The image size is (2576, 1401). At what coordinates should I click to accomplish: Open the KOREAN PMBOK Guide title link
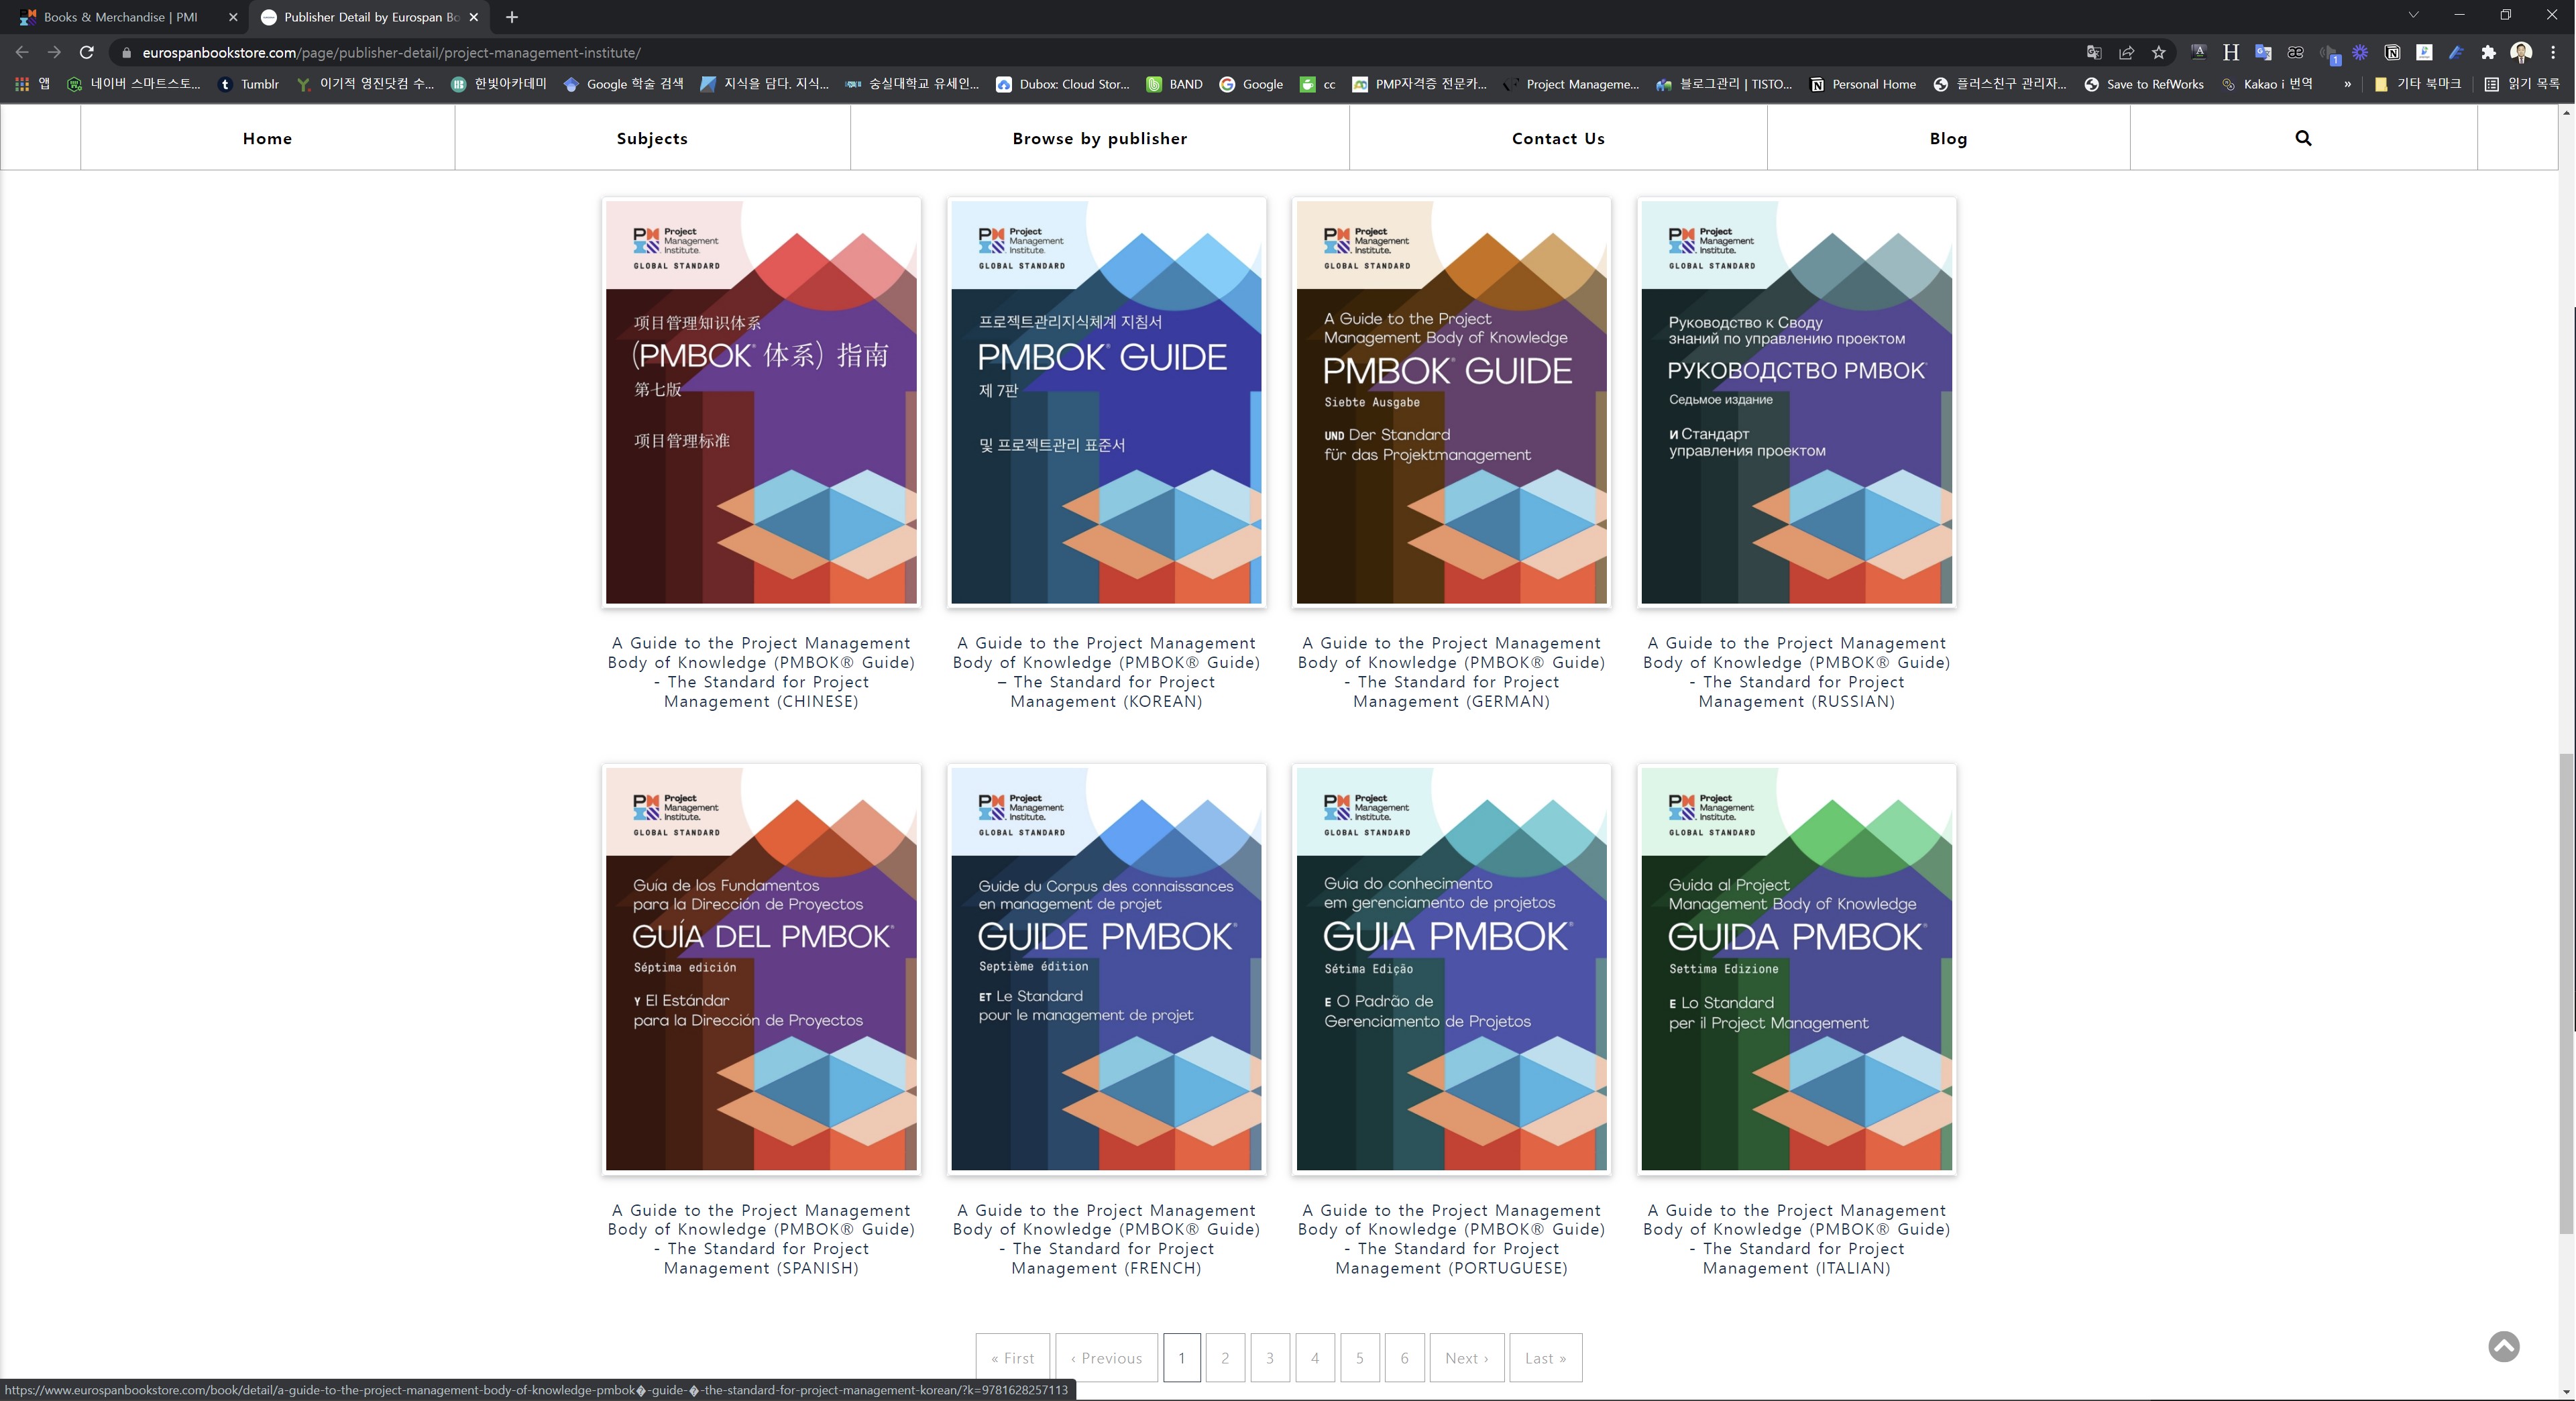tap(1106, 672)
